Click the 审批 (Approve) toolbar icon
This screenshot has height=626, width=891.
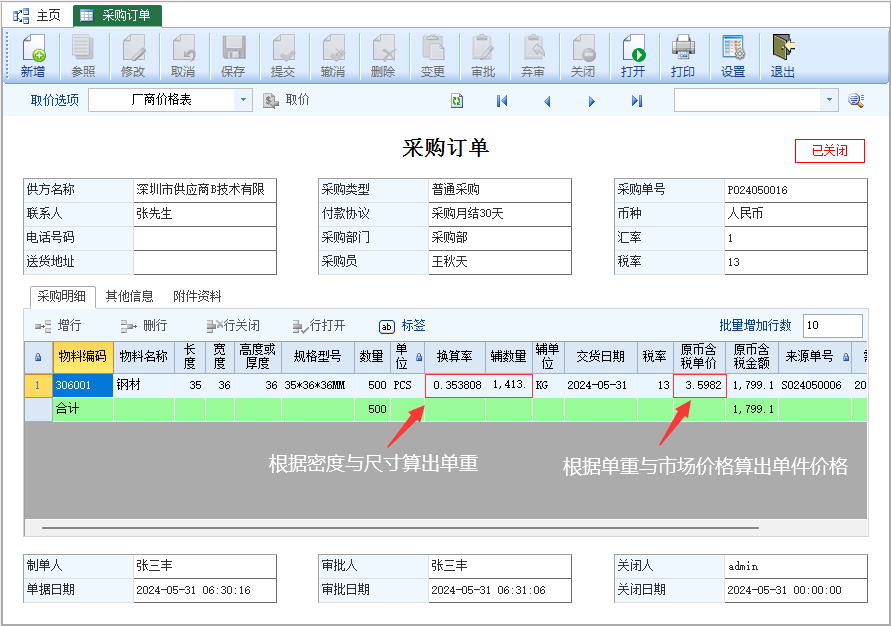pyautogui.click(x=483, y=56)
